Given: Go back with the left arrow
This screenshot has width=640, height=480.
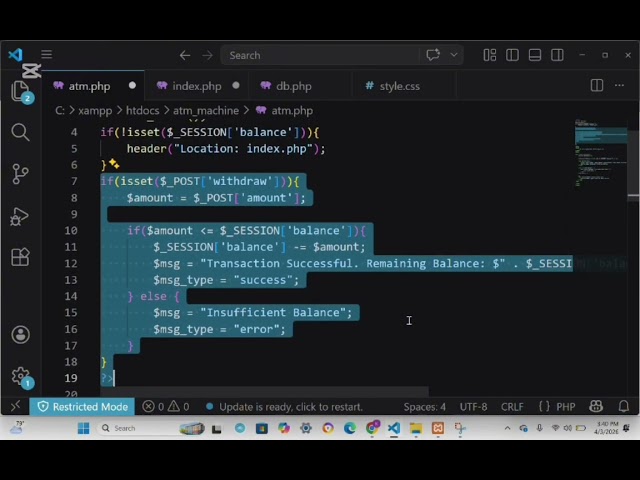Looking at the screenshot, I should pyautogui.click(x=185, y=55).
